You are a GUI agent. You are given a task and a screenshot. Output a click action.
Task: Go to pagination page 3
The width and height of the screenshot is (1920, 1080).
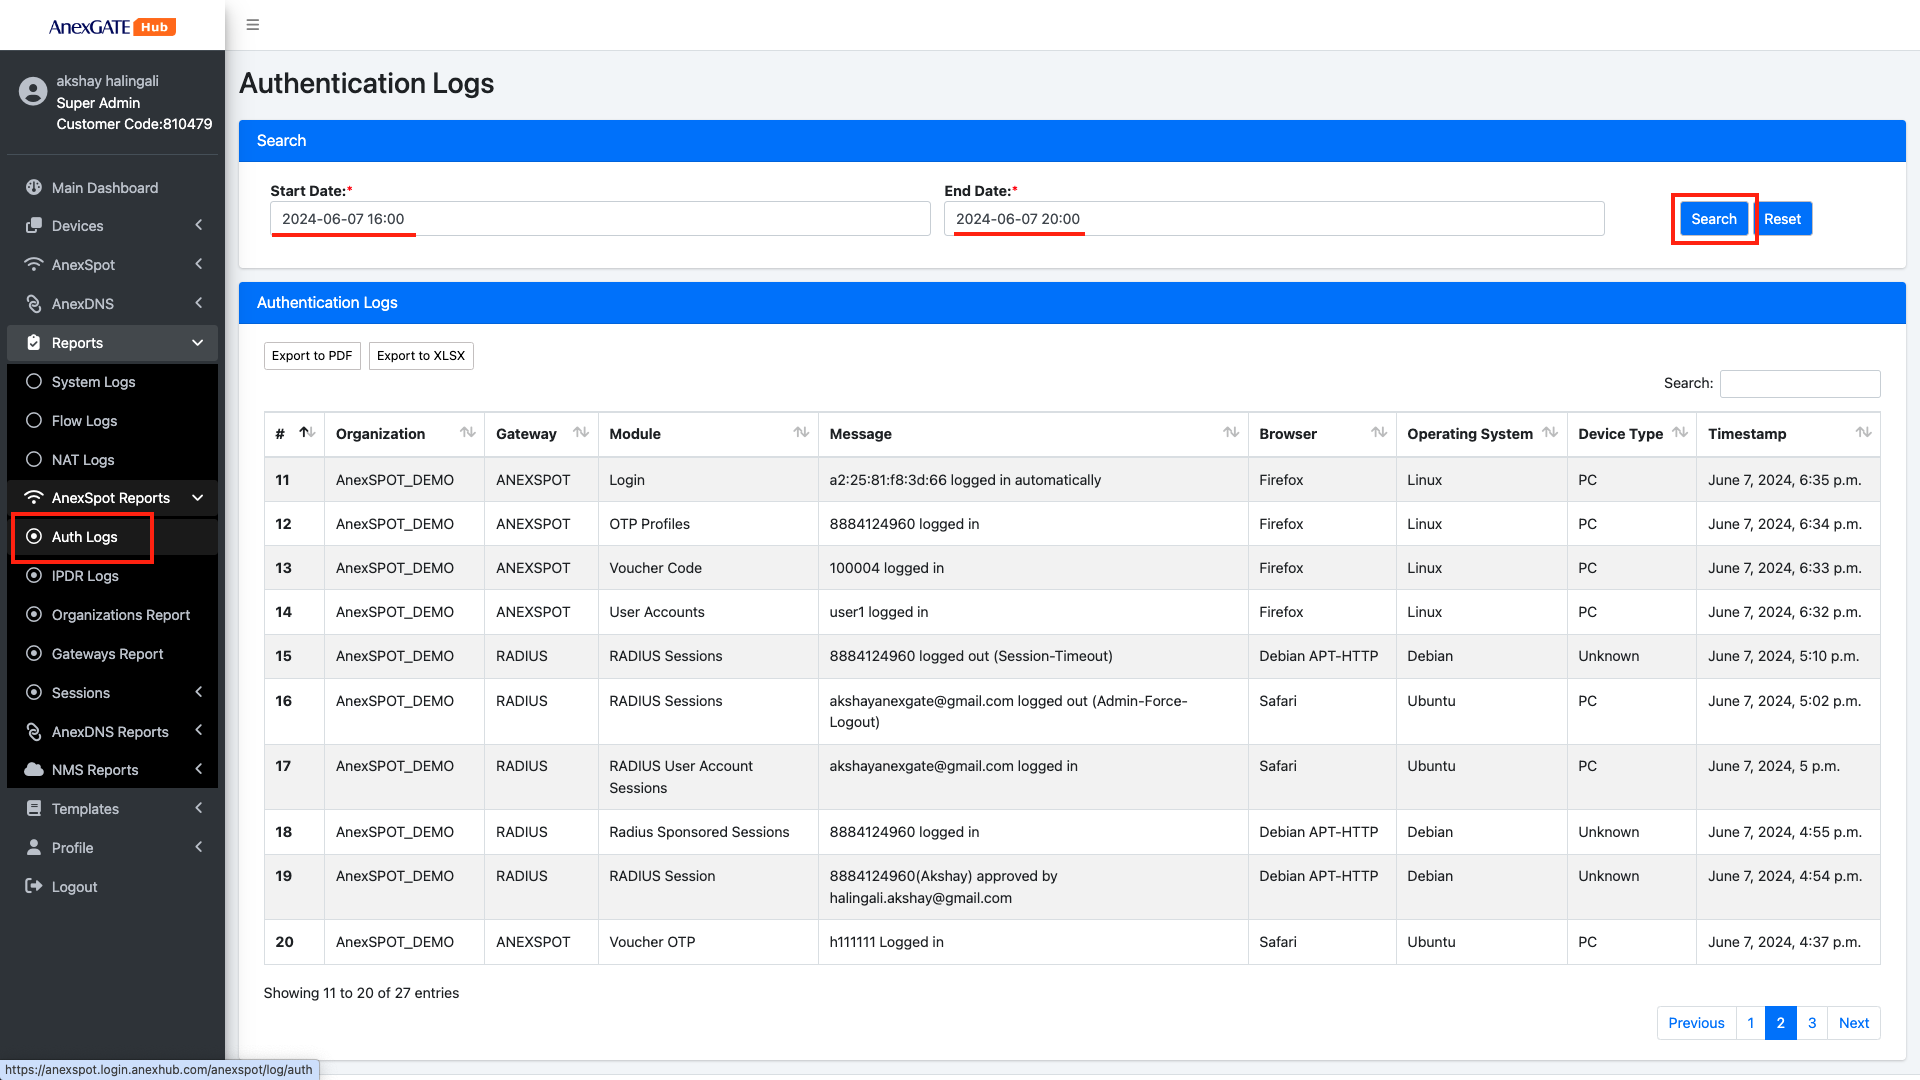(x=1811, y=1023)
